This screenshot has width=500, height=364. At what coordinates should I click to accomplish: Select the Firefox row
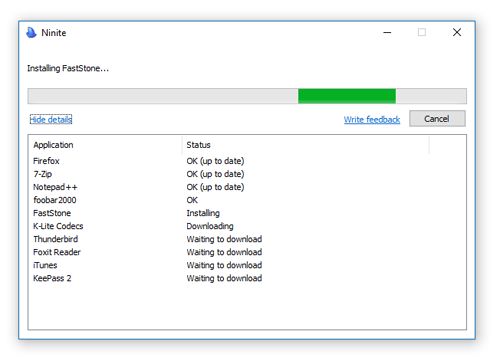(x=247, y=161)
